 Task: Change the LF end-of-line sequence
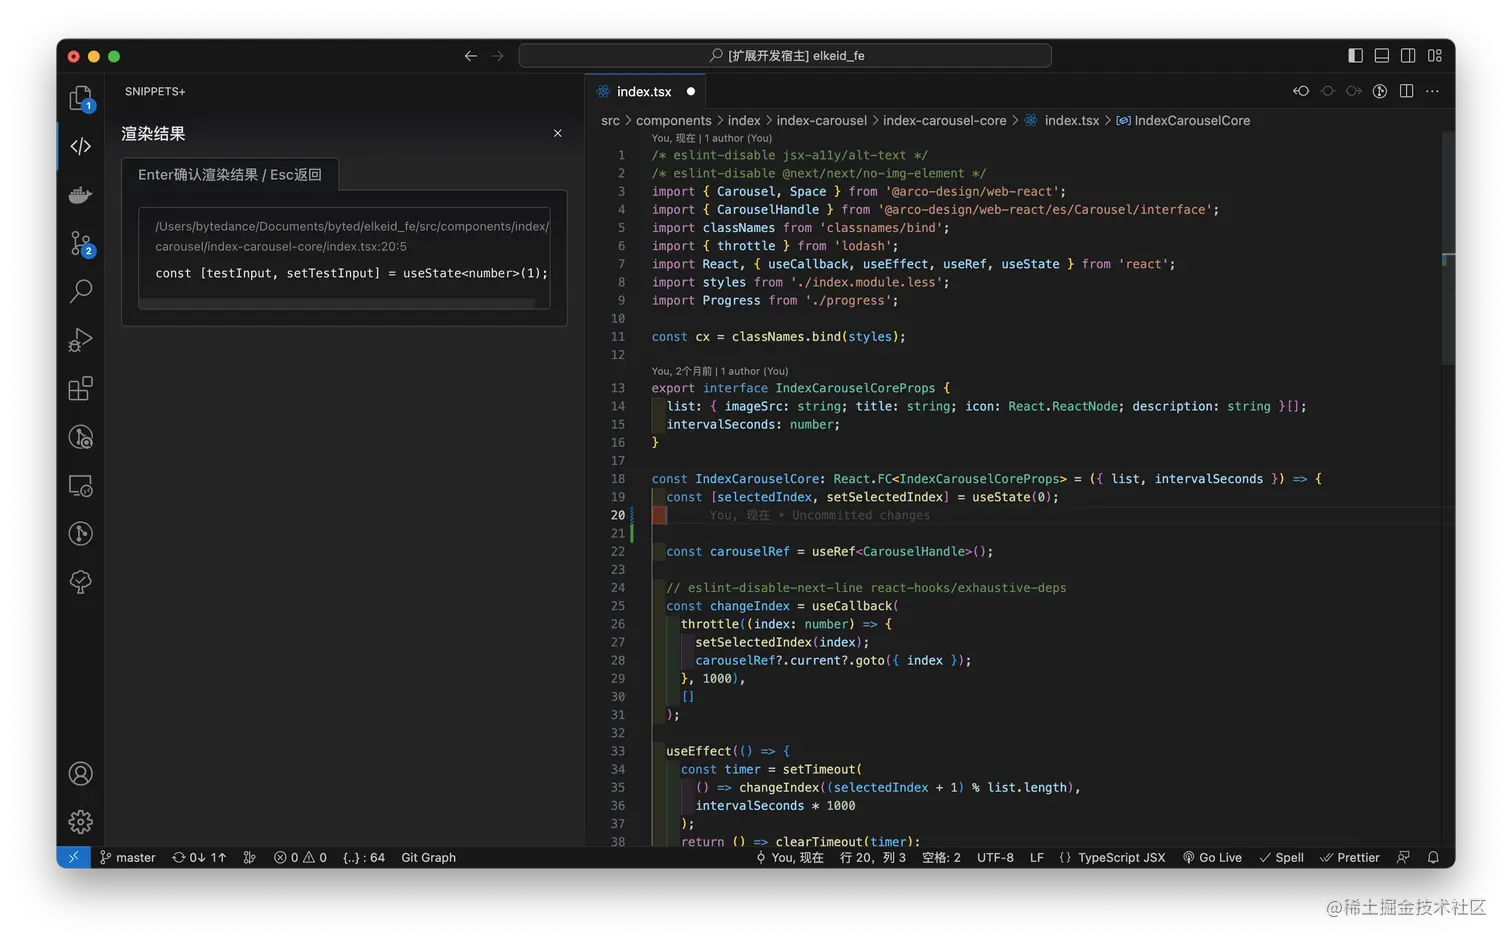click(x=1037, y=857)
